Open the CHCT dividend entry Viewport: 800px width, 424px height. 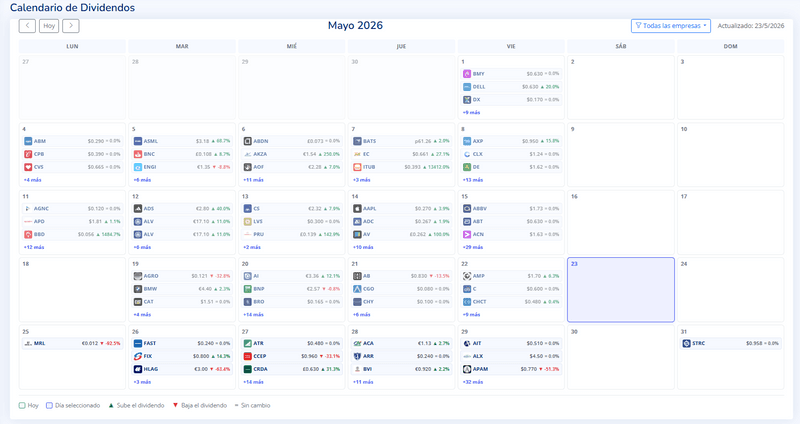[x=511, y=302]
